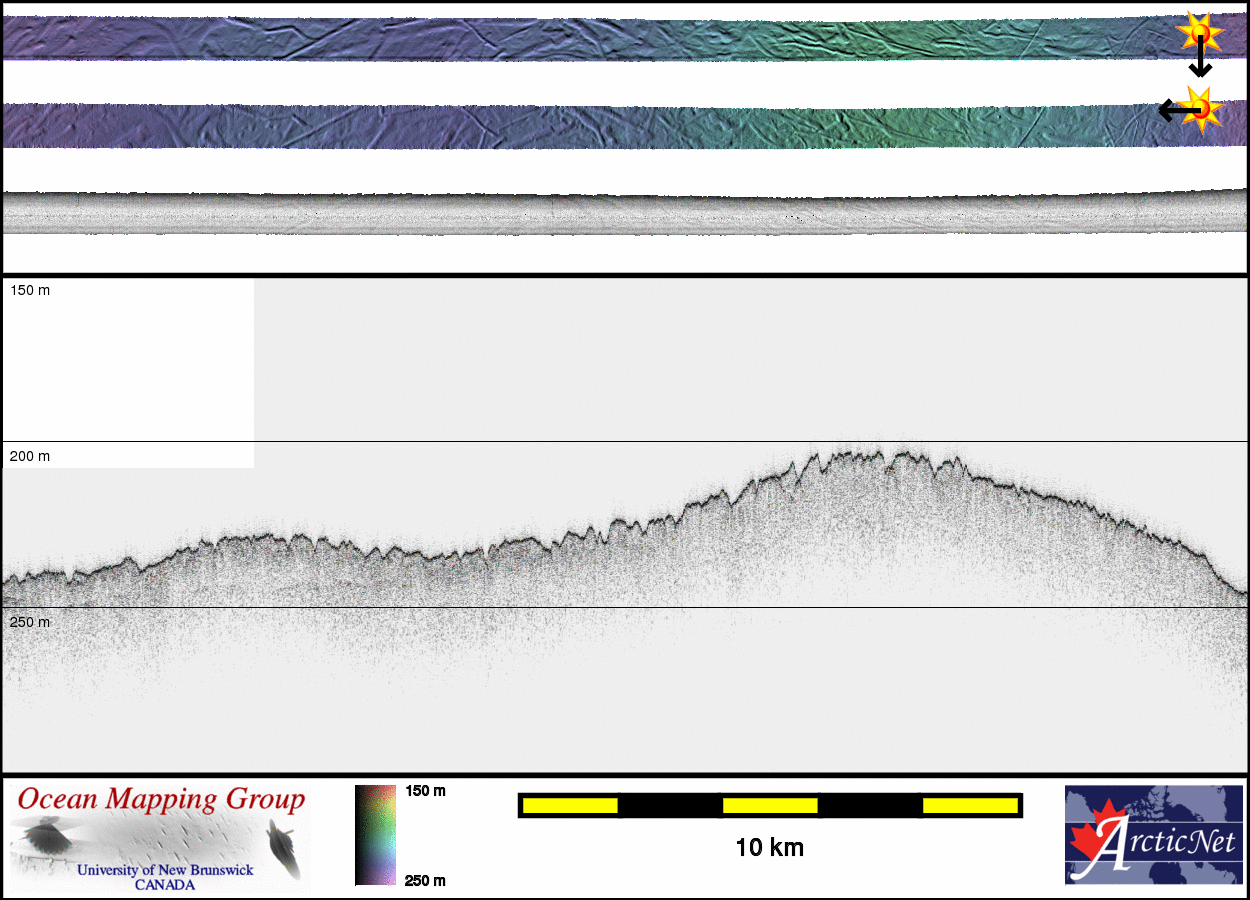Select the depth color legend swatch
Screen dimensions: 1250x900
pos(375,835)
